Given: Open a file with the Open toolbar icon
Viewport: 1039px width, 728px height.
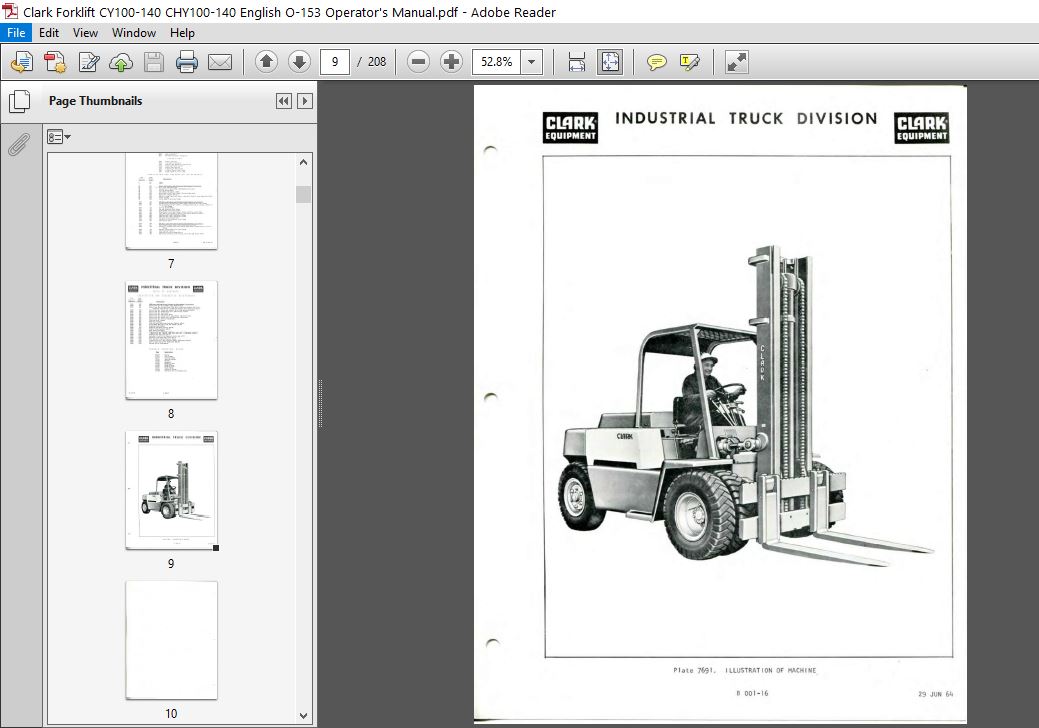Looking at the screenshot, I should coord(21,62).
